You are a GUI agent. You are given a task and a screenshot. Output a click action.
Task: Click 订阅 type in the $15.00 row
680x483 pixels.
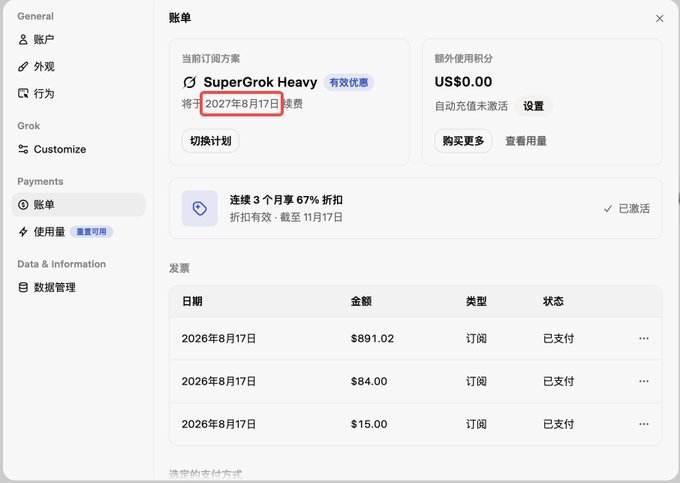pos(476,424)
